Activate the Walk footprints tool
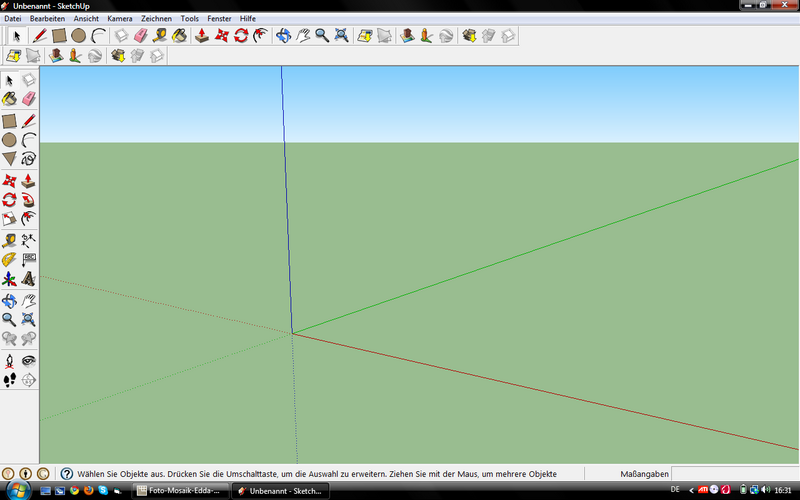The width and height of the screenshot is (800, 500). tap(9, 380)
